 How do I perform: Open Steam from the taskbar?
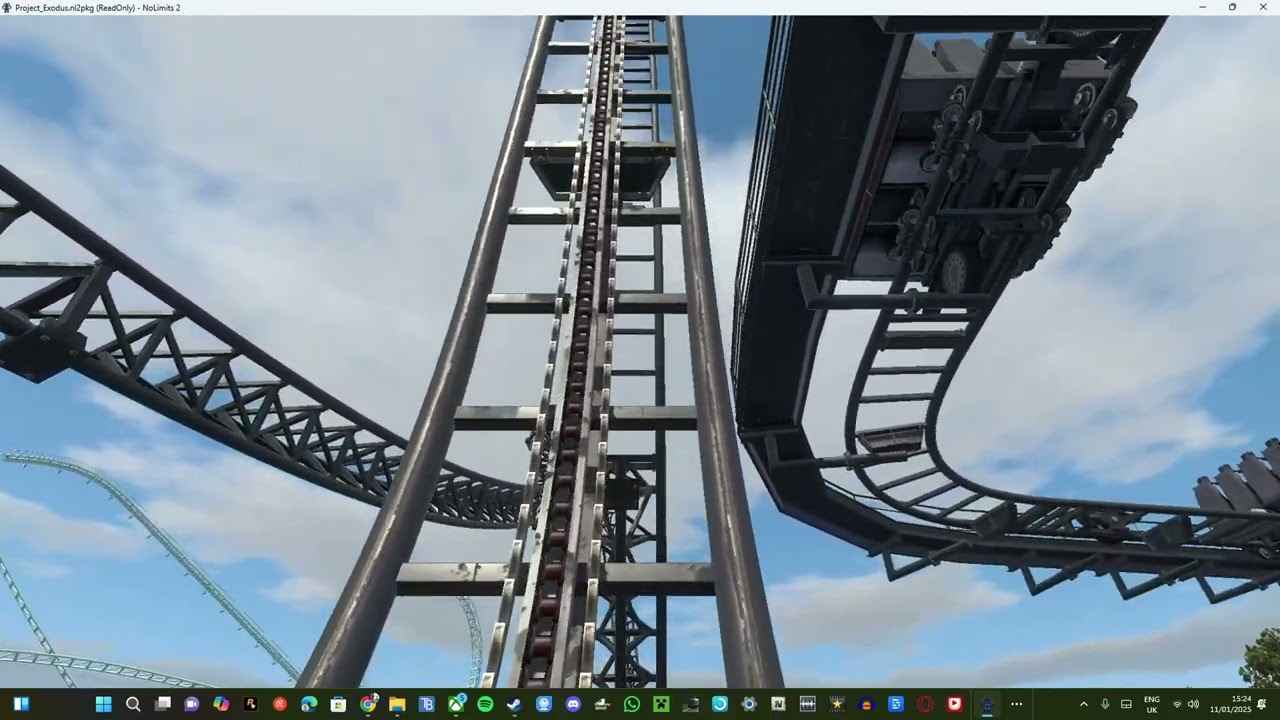coord(514,704)
